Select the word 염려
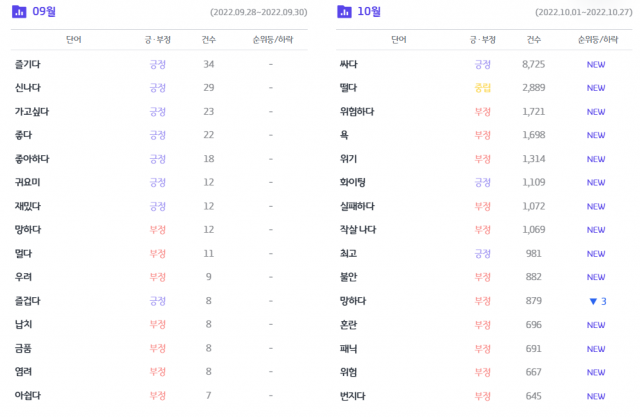Image resolution: width=640 pixels, height=417 pixels. (x=23, y=372)
